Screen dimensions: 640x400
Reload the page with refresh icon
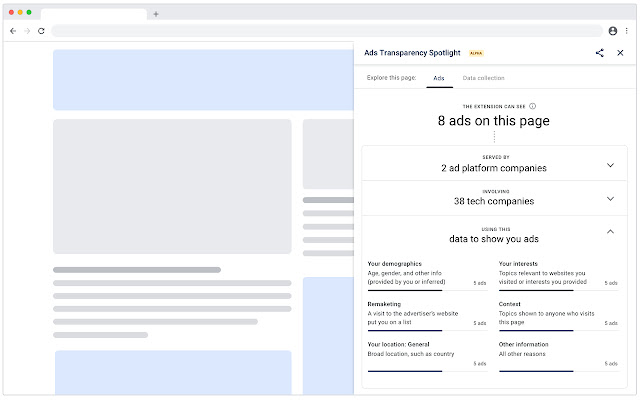pos(41,31)
